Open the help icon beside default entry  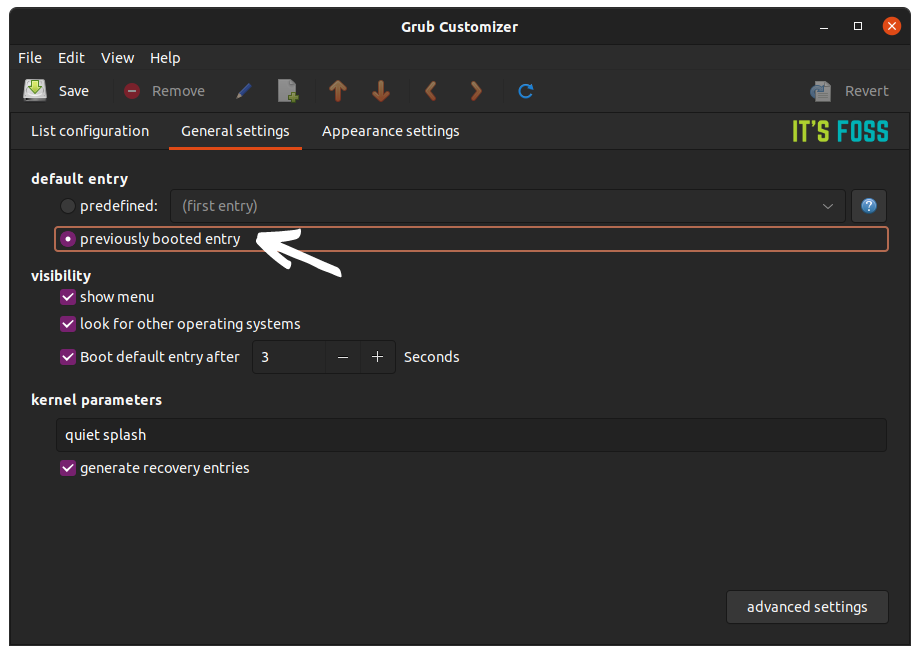click(x=869, y=206)
